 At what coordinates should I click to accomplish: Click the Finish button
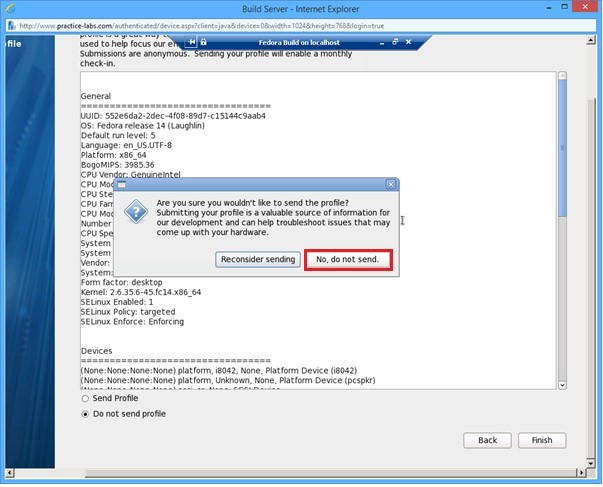point(541,440)
